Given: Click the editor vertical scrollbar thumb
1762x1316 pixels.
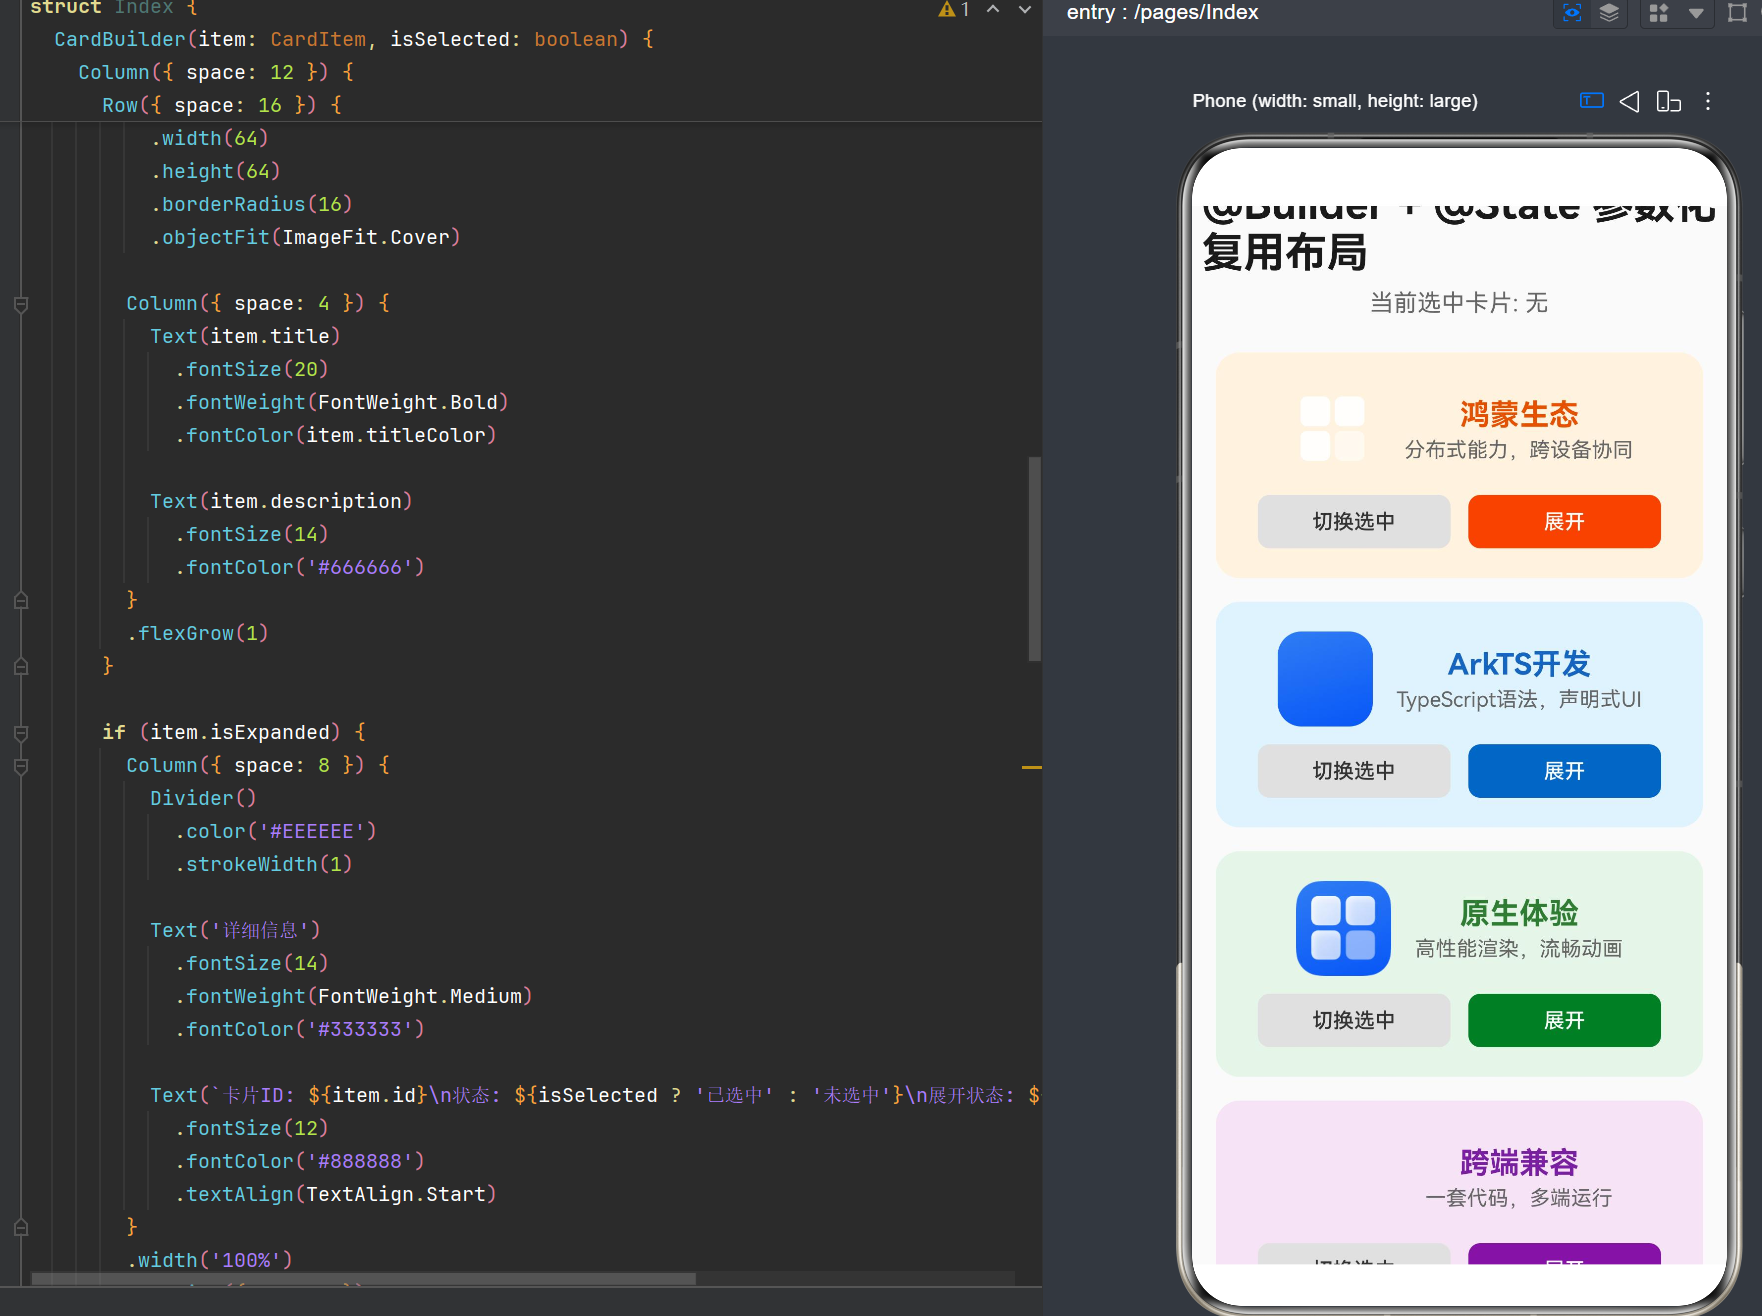Looking at the screenshot, I should pos(1034,559).
